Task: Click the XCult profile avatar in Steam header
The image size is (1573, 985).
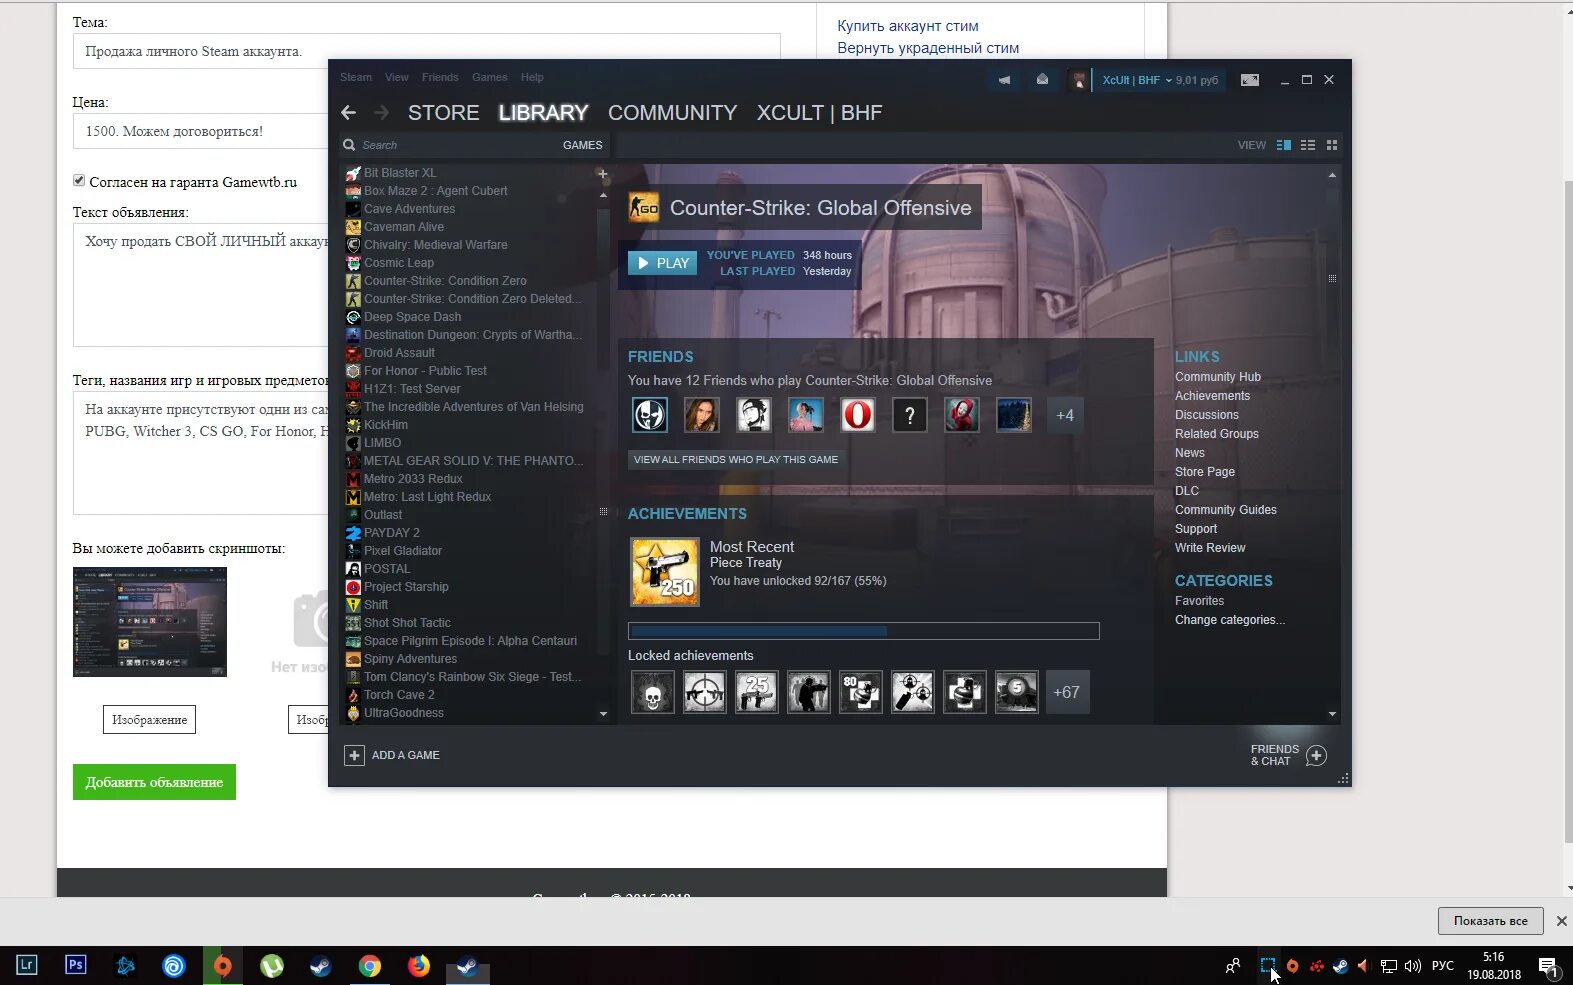Action: tap(1078, 80)
